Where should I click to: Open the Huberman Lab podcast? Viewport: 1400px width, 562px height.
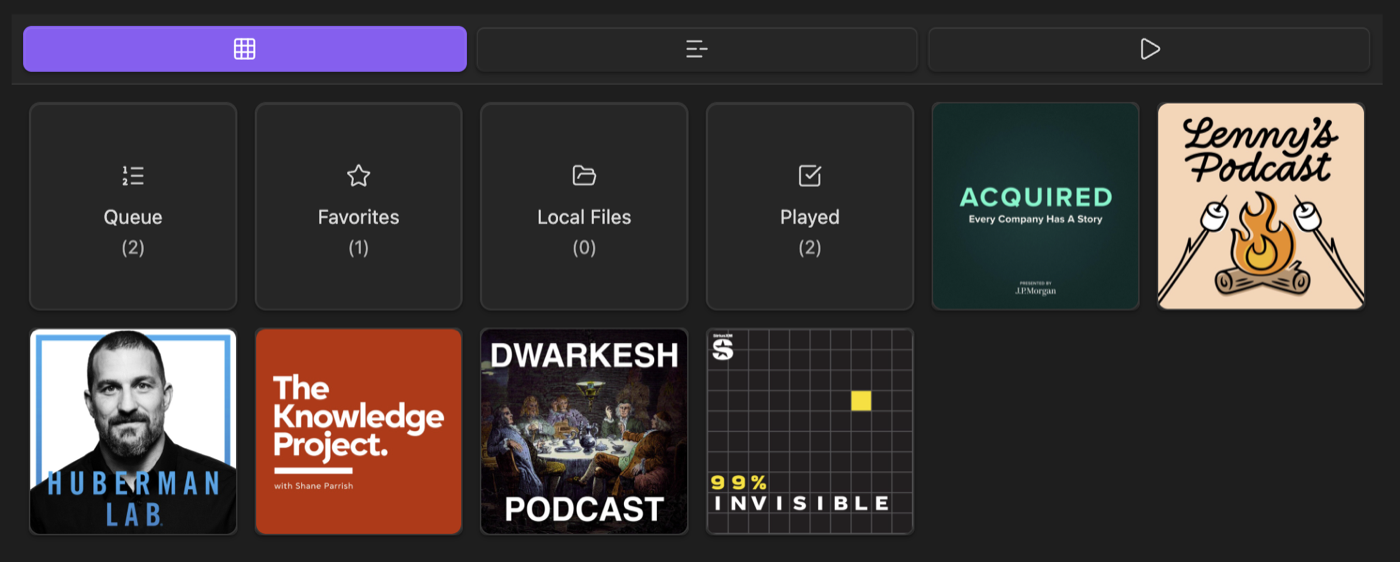pyautogui.click(x=133, y=432)
